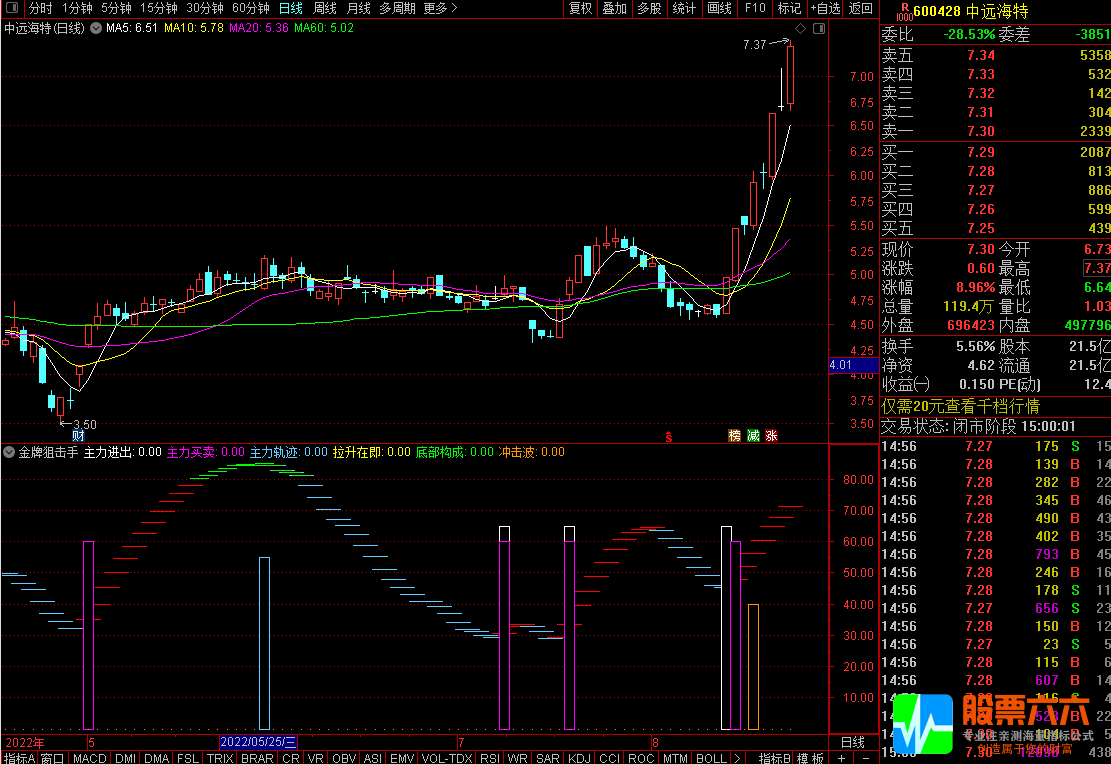
Task: Select the MACD indicator tab
Action: click(90, 758)
